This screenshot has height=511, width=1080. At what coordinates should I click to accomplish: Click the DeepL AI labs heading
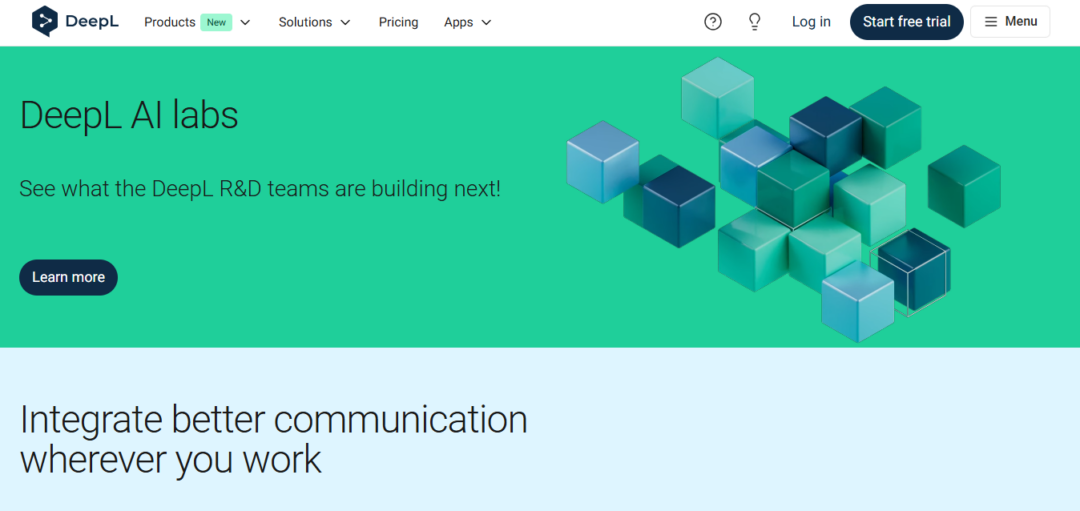pos(129,116)
